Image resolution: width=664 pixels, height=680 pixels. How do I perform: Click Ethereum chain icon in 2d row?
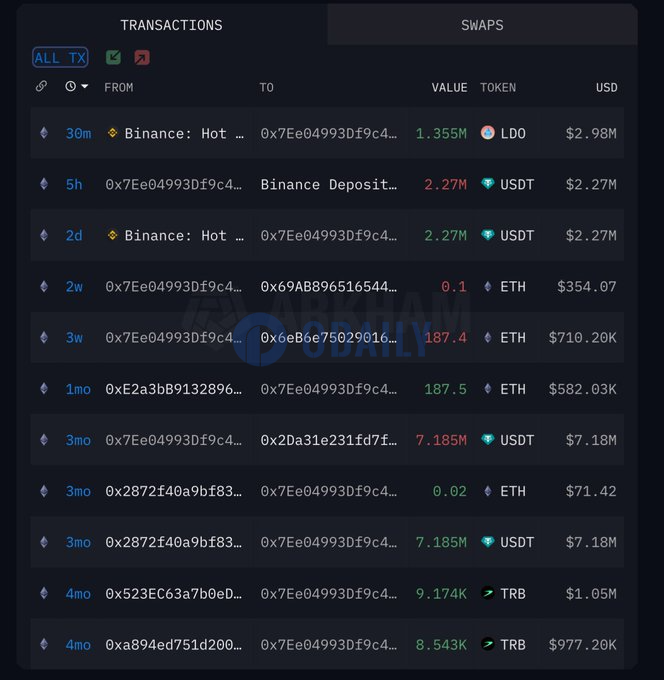click(x=44, y=235)
